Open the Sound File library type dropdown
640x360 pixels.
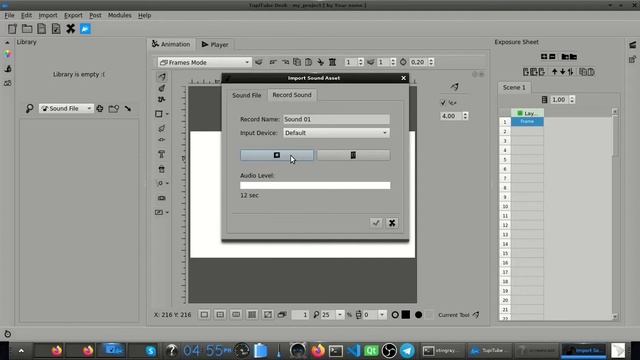coord(66,109)
